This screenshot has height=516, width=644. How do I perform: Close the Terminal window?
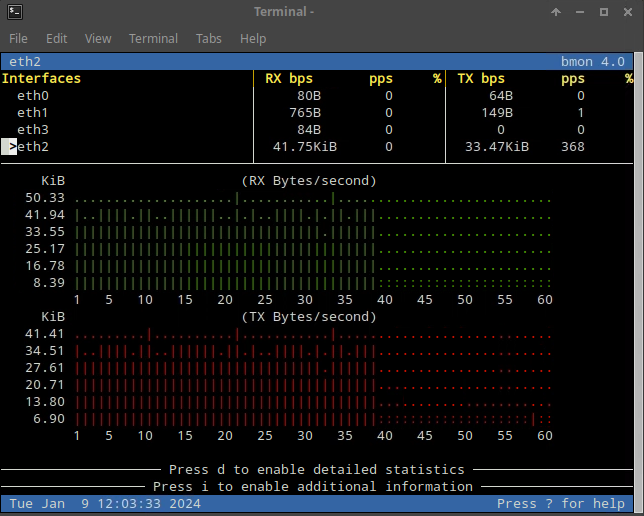627,12
